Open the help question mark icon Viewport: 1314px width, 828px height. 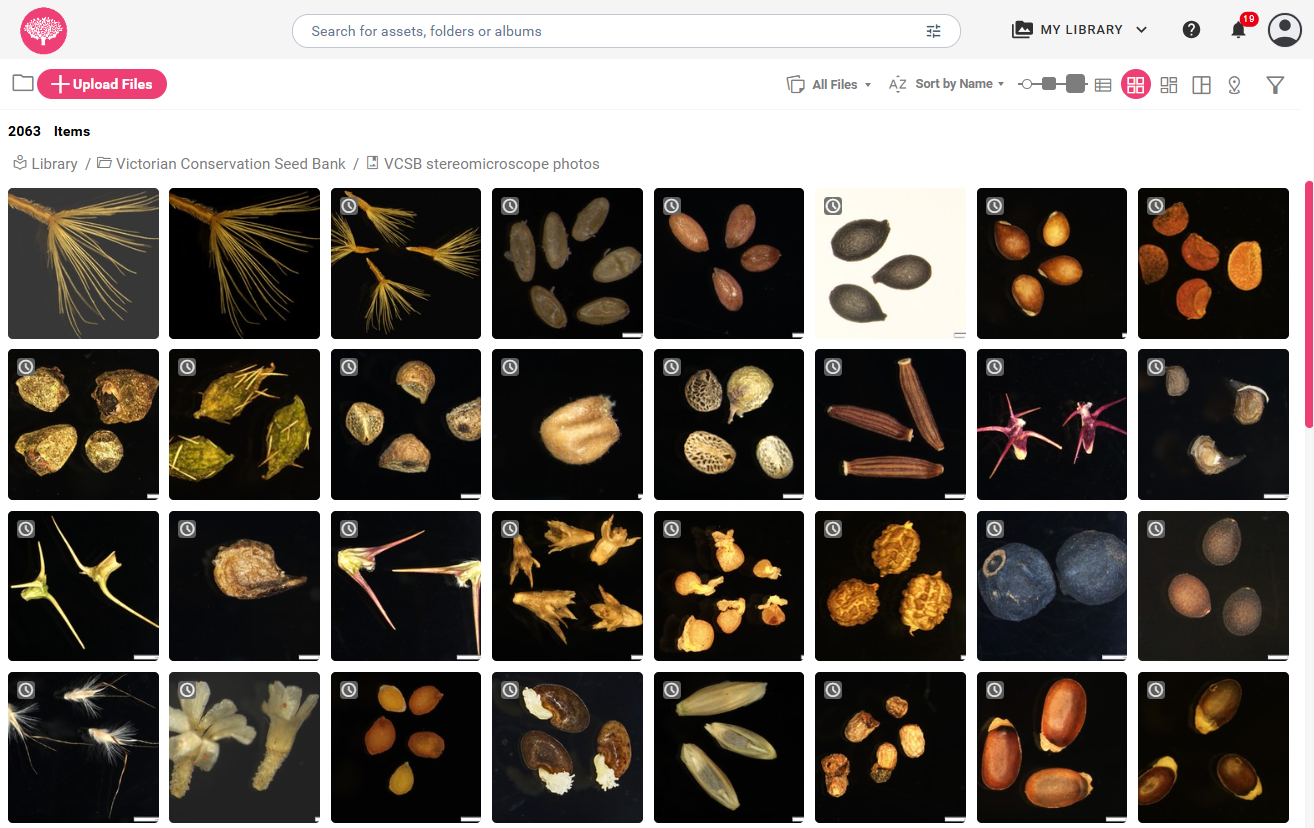point(1191,30)
